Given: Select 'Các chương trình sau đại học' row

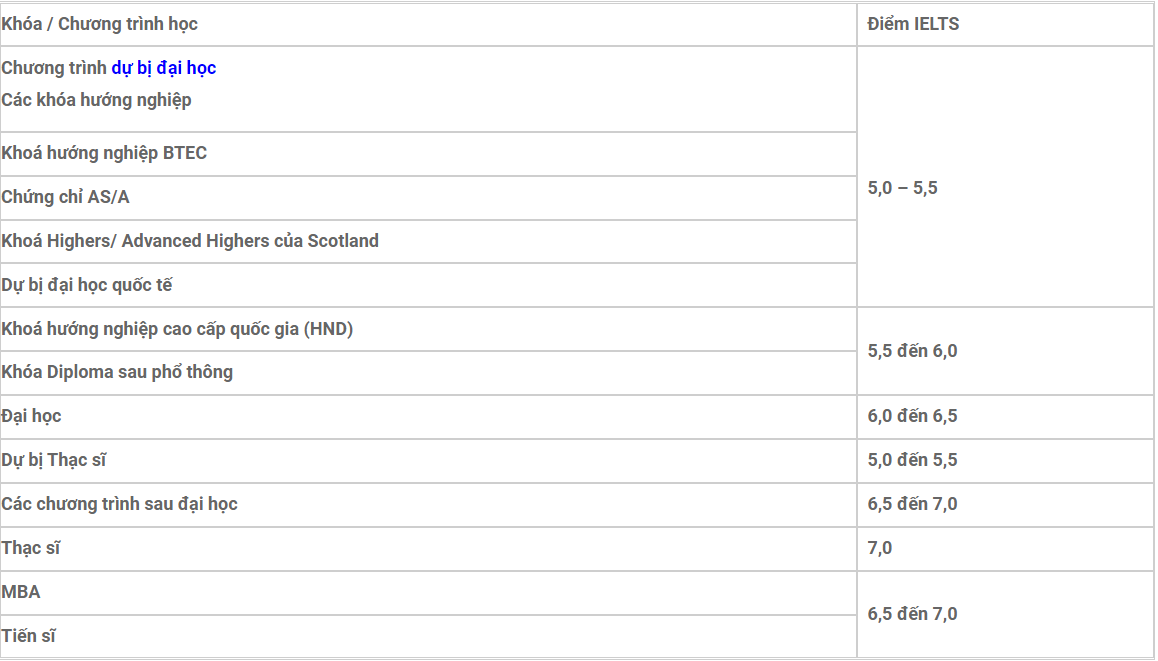Looking at the screenshot, I should coord(119,504).
